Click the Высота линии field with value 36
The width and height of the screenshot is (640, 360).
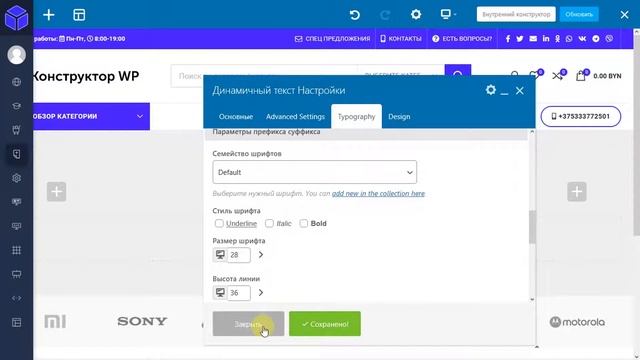point(239,293)
